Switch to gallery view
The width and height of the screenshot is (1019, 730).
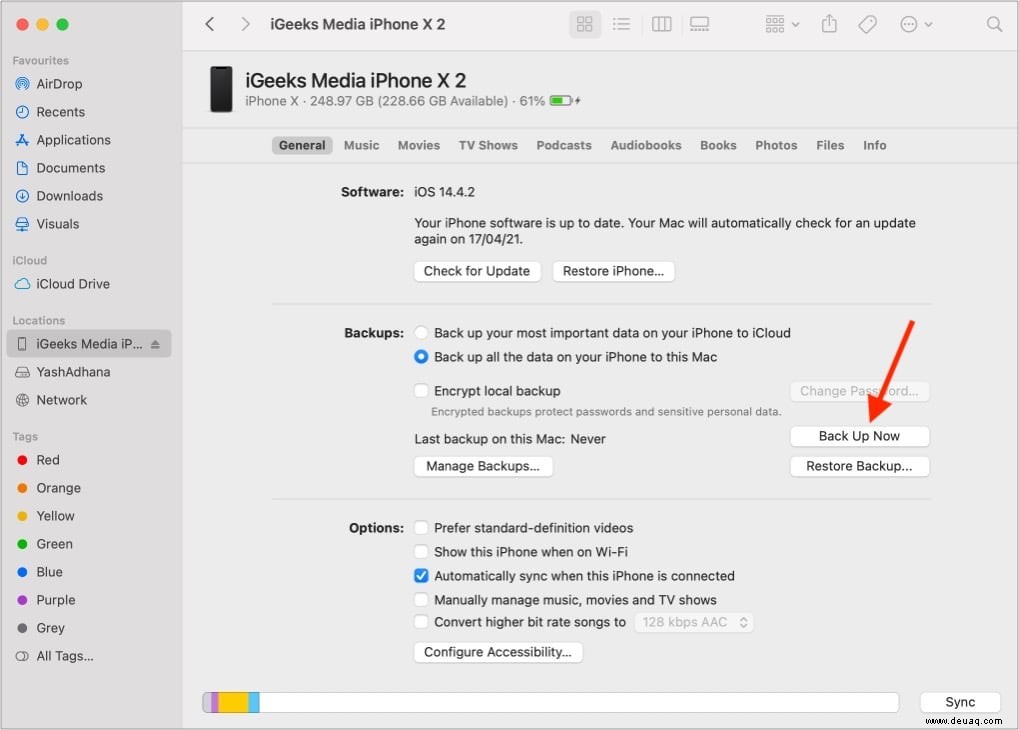point(699,24)
